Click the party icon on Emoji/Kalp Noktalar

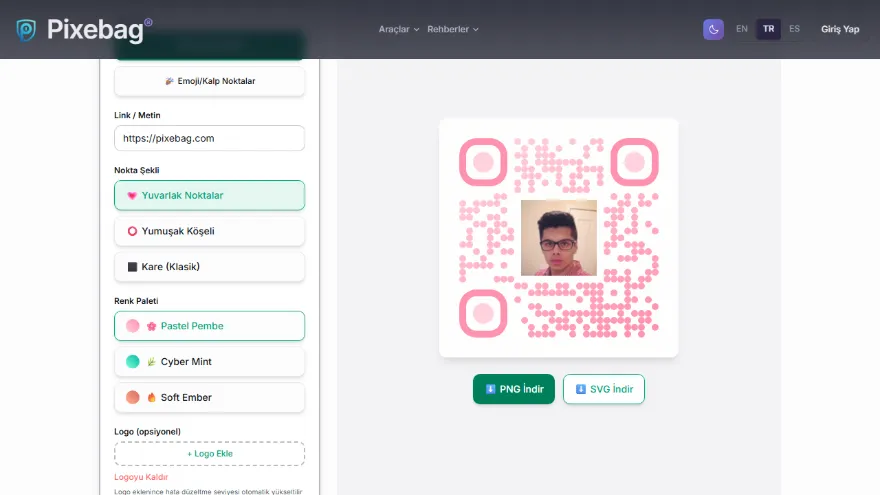click(169, 81)
